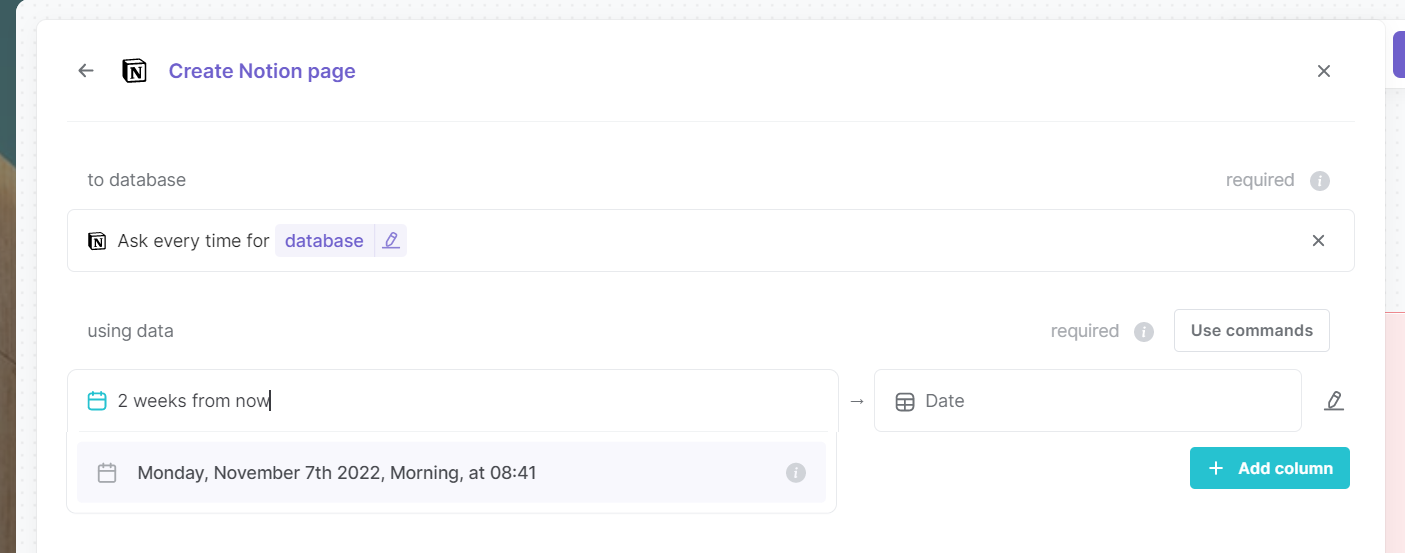Click the Notion logo in header
This screenshot has height=553, width=1405.
click(x=134, y=71)
